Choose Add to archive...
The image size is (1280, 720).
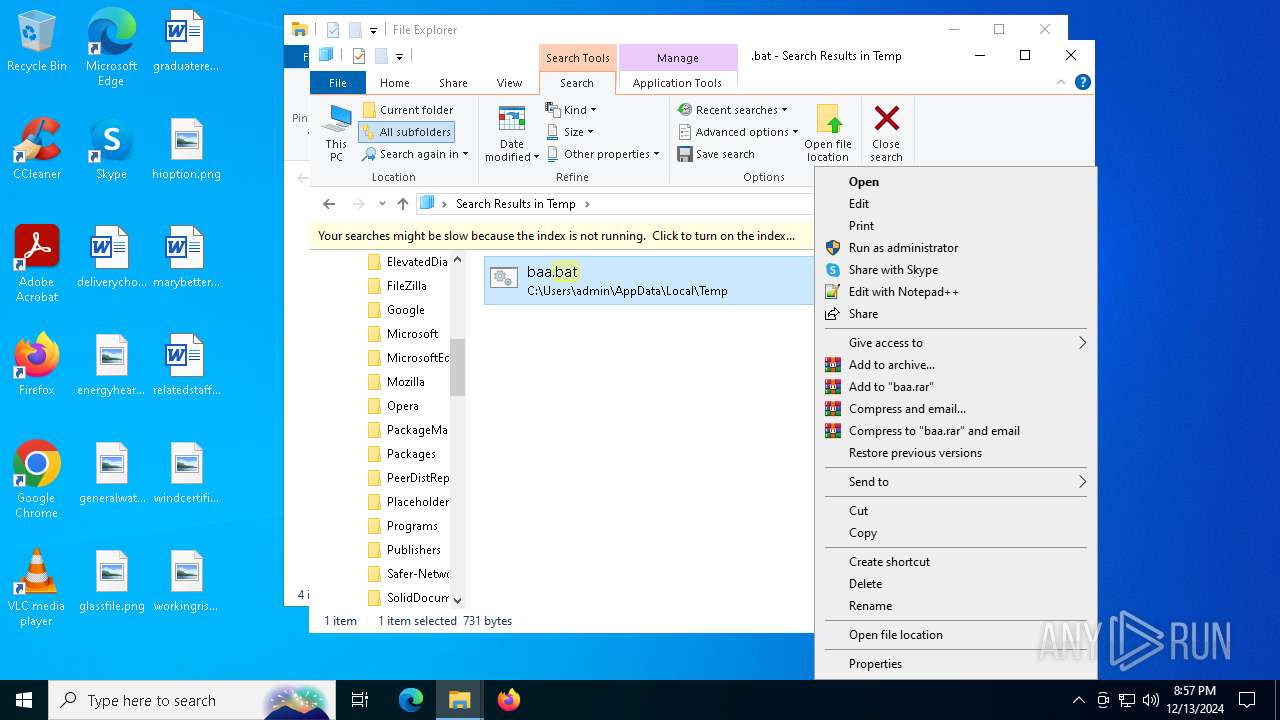pyautogui.click(x=955, y=365)
